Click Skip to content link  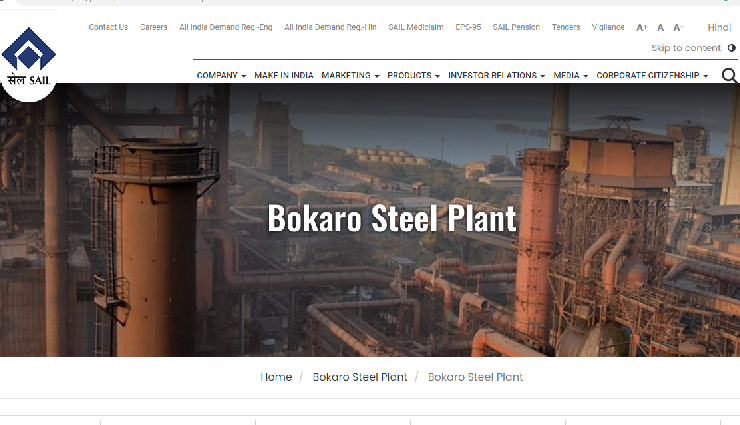click(x=685, y=48)
